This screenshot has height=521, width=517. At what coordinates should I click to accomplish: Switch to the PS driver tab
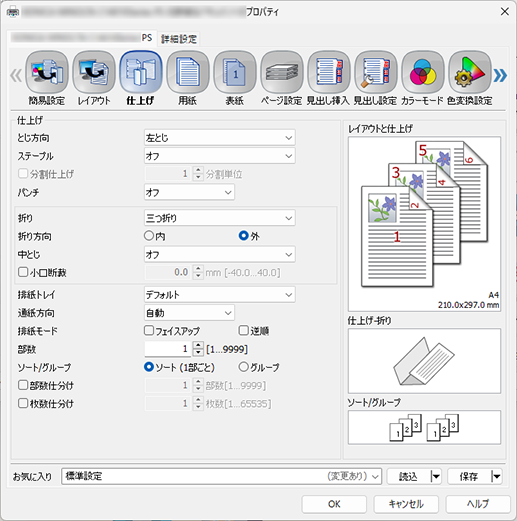[x=82, y=38]
